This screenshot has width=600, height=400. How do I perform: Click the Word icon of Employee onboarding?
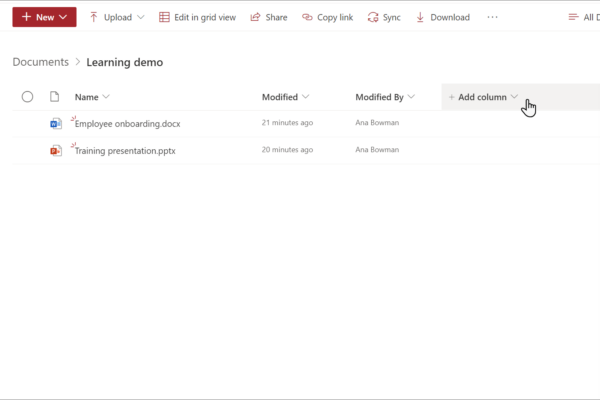pyautogui.click(x=56, y=124)
